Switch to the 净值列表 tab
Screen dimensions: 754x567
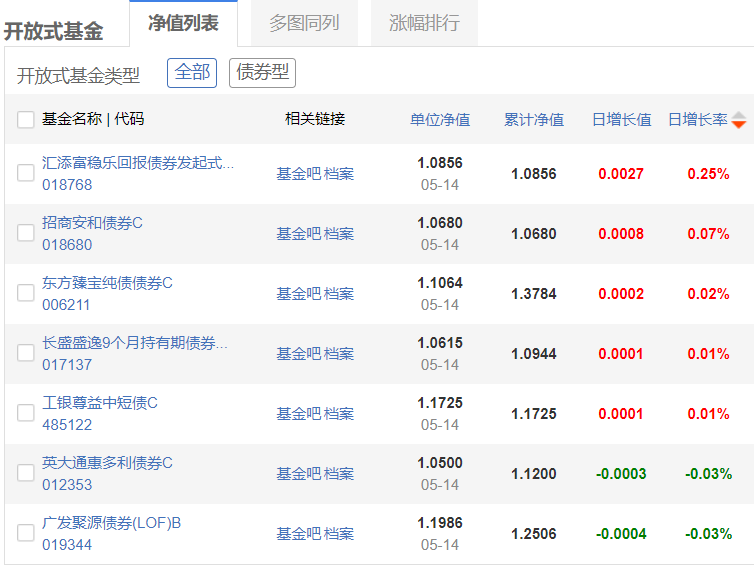click(x=183, y=23)
